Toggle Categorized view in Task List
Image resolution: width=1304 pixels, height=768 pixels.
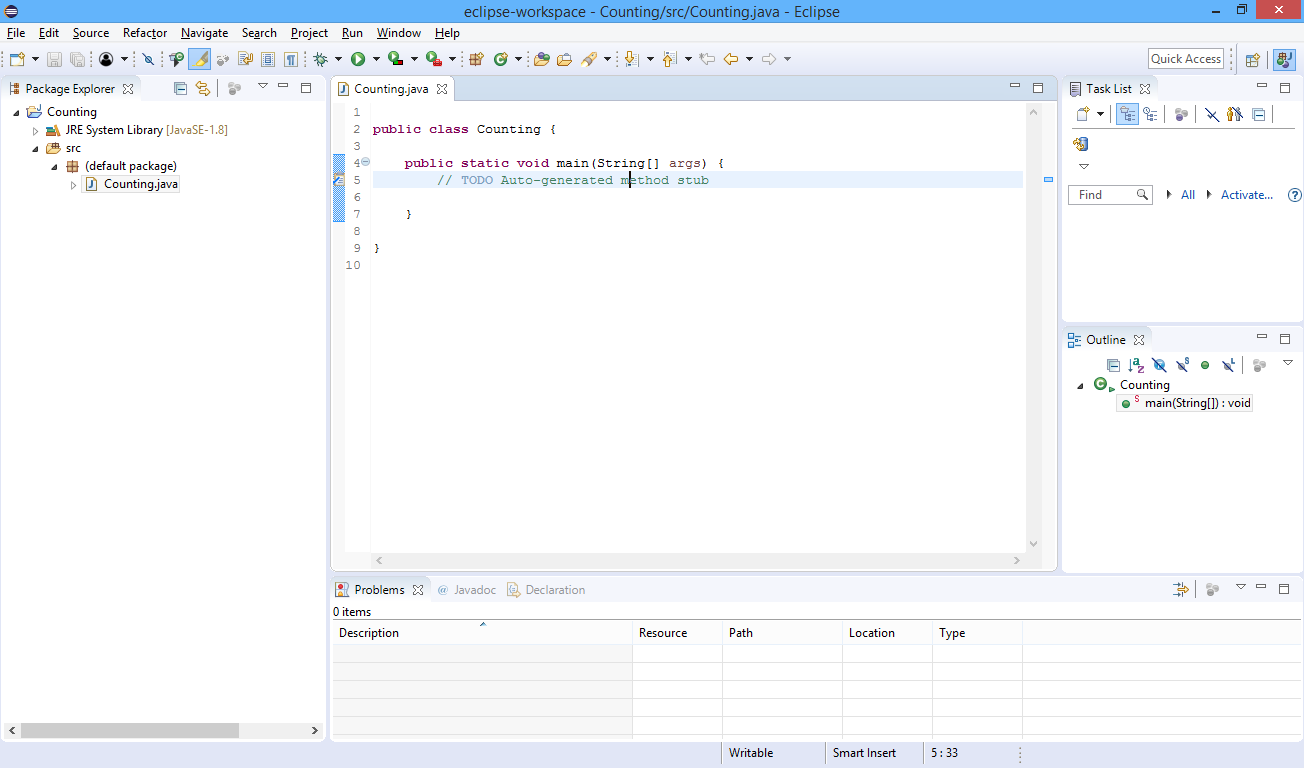(x=1127, y=115)
